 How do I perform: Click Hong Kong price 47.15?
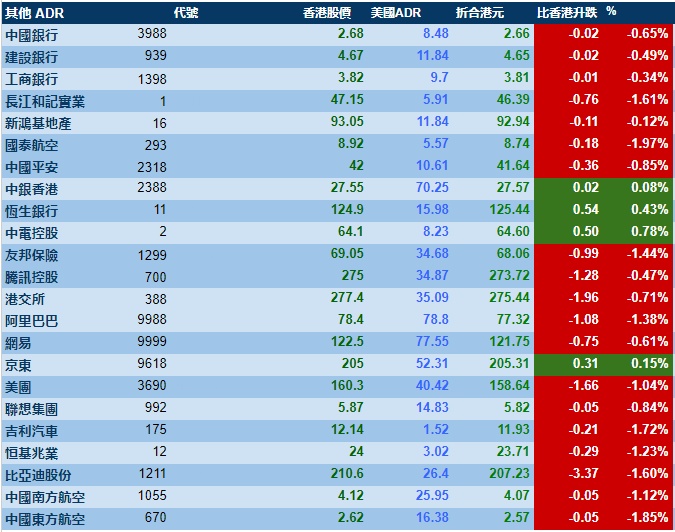pos(347,99)
